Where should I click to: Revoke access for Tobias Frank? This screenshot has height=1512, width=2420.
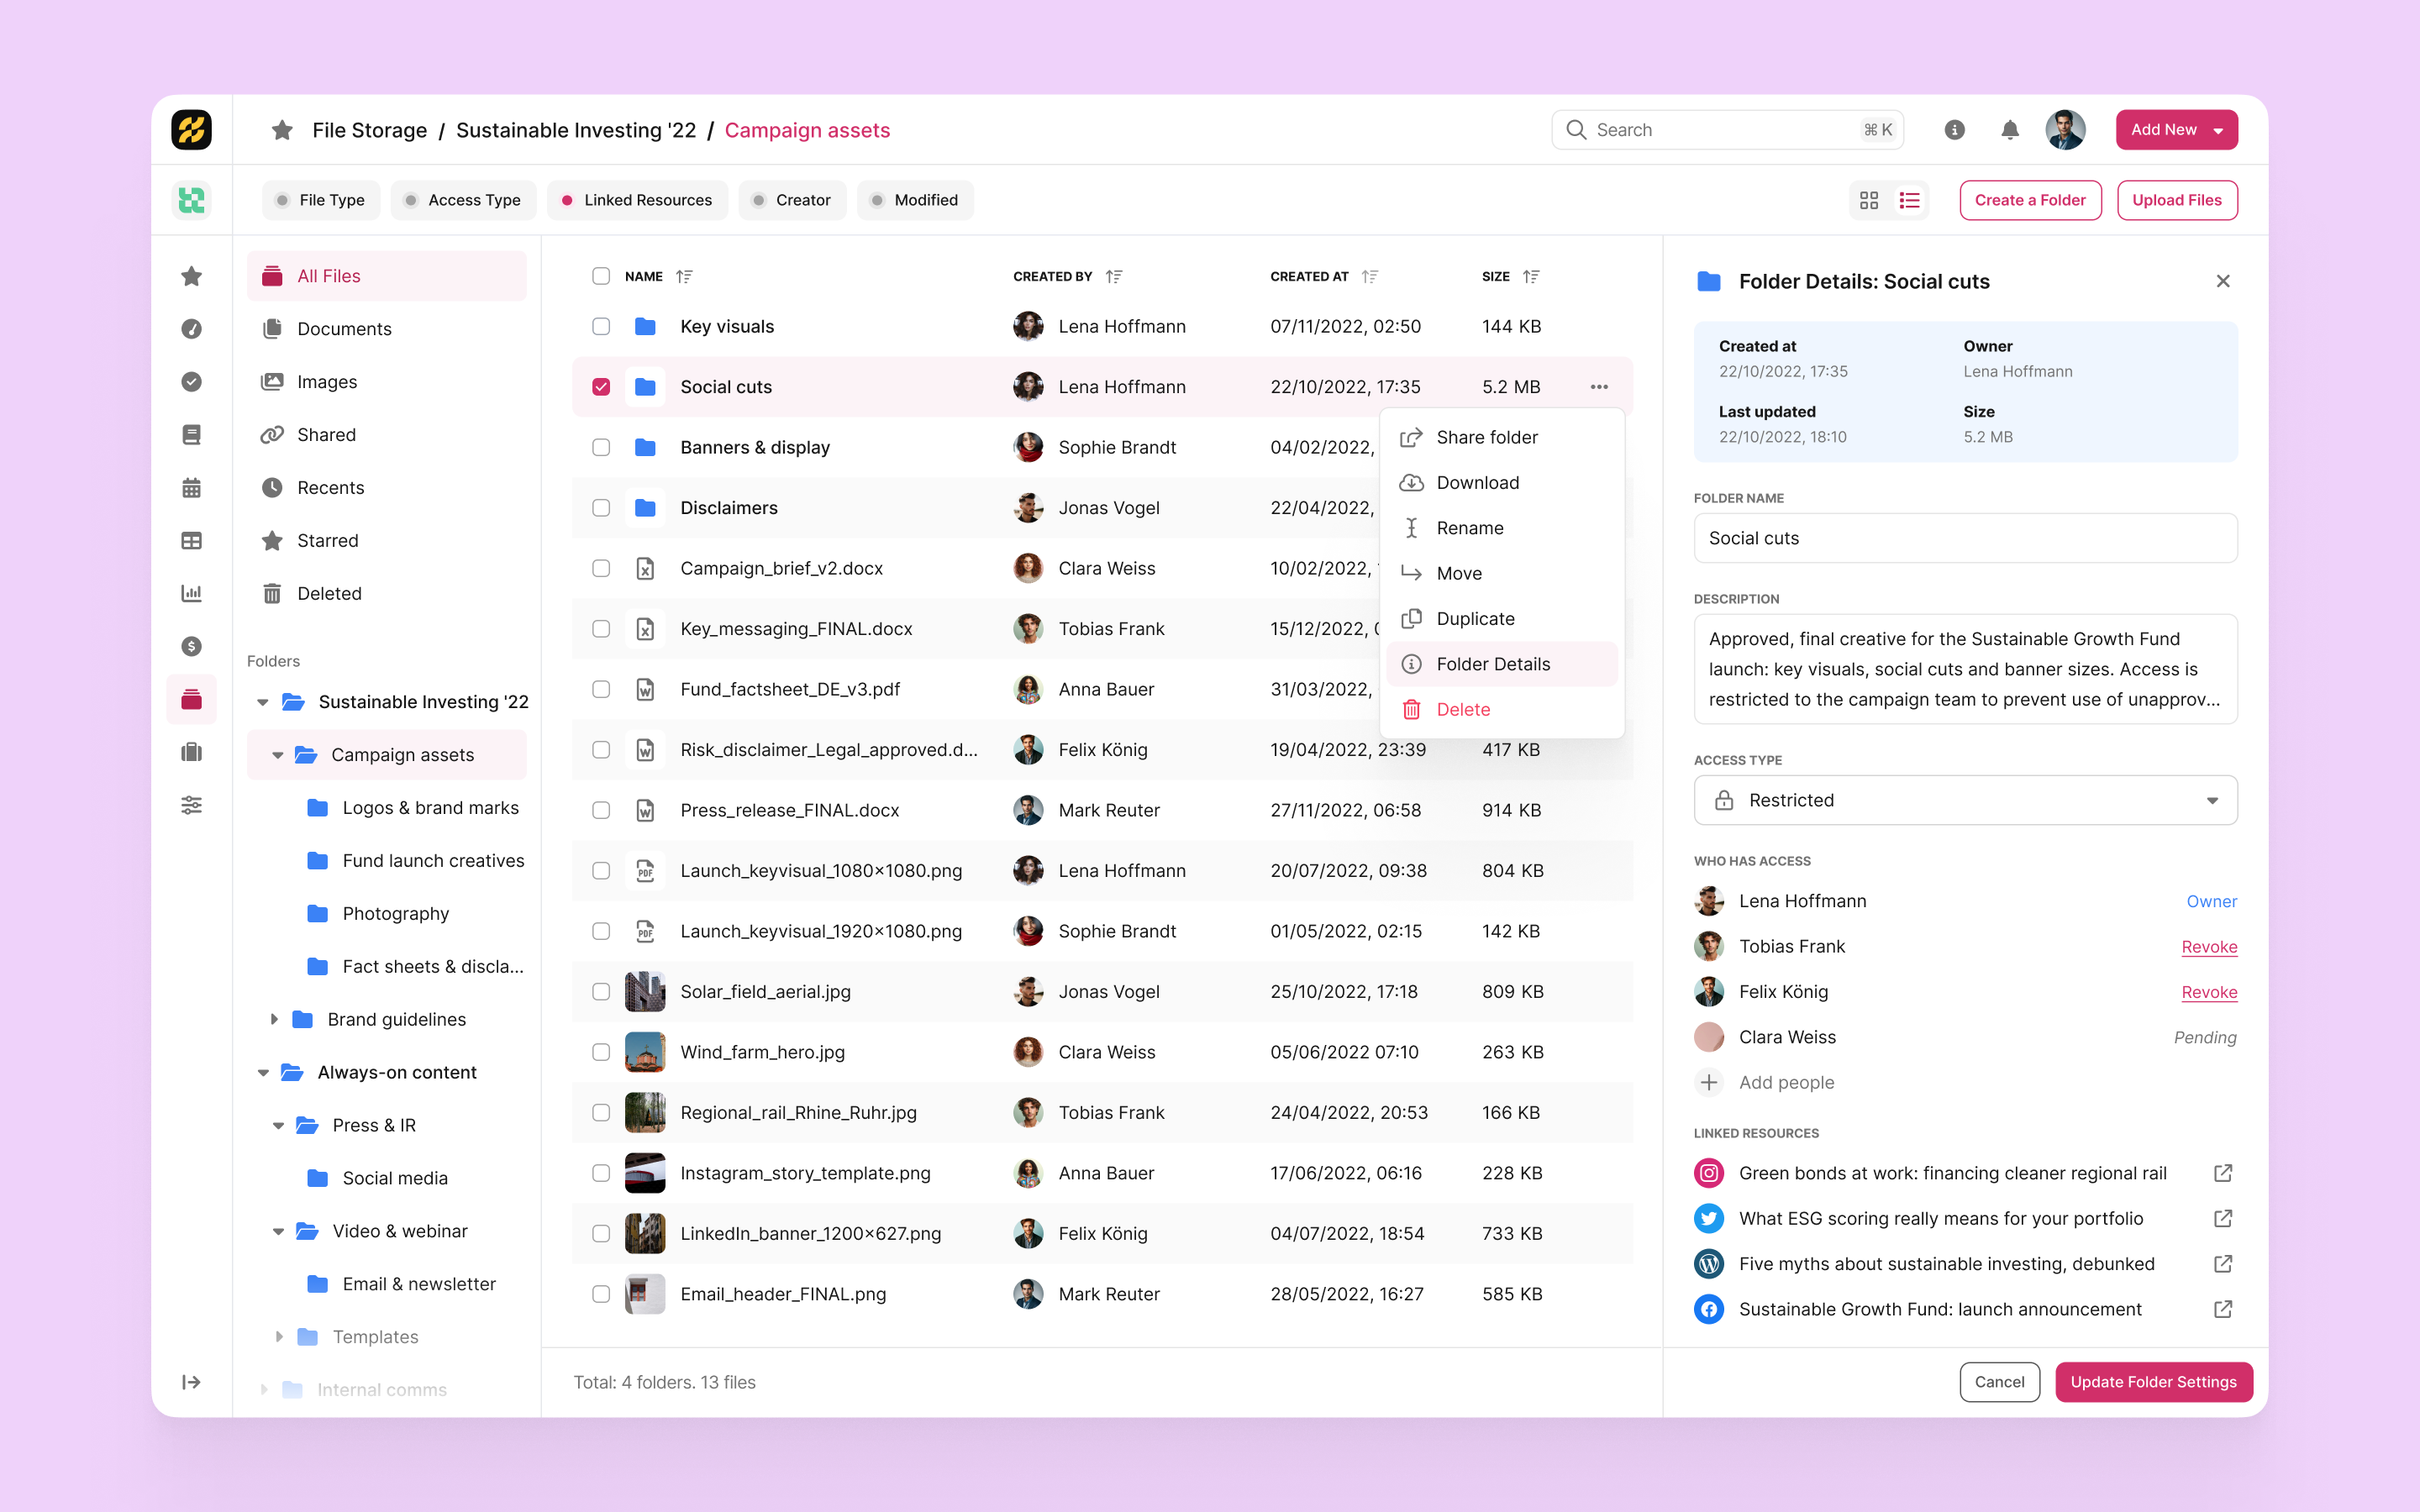pyautogui.click(x=2209, y=947)
